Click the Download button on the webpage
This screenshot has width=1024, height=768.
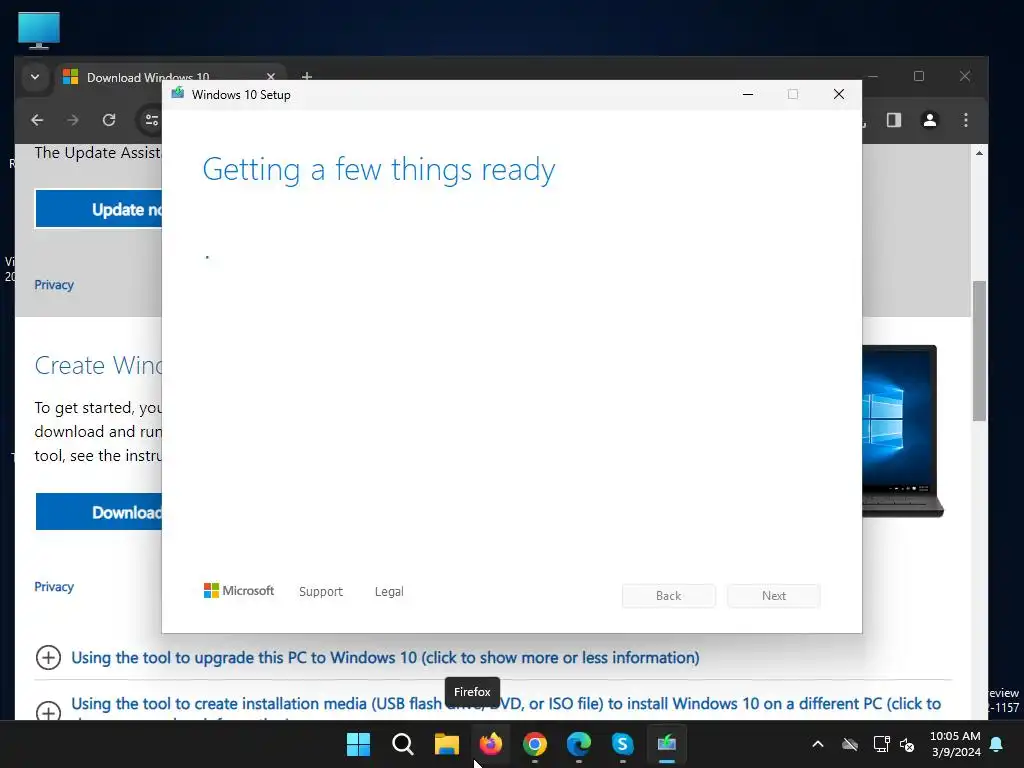click(99, 512)
